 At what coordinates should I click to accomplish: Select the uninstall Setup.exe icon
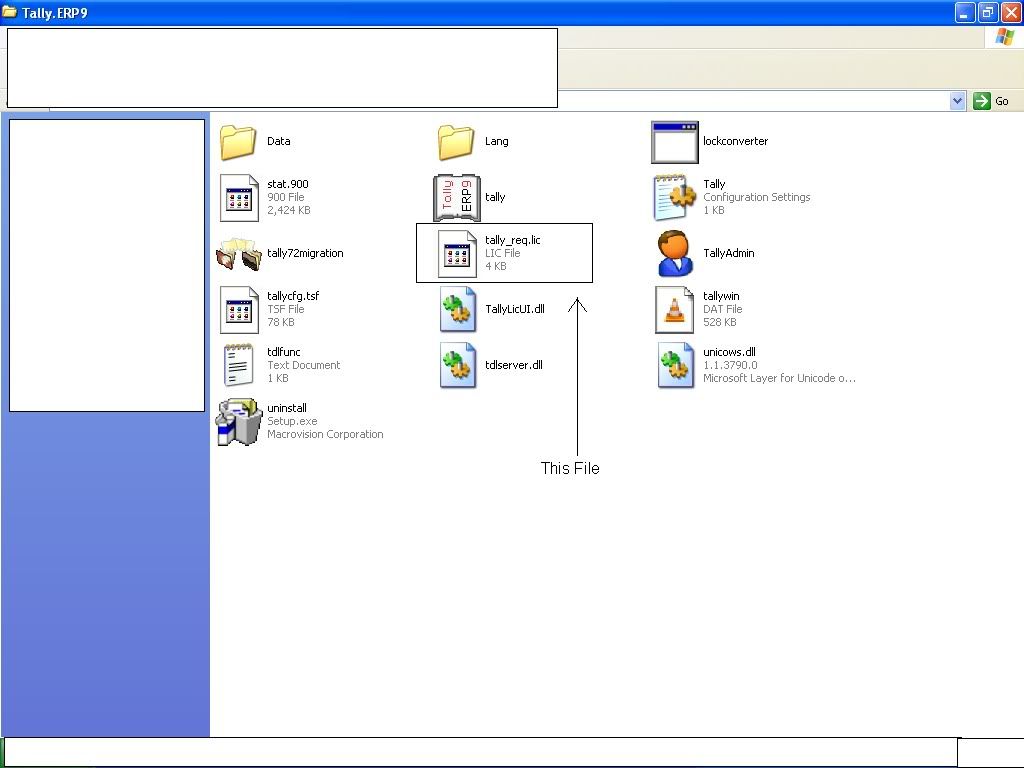pyautogui.click(x=238, y=422)
